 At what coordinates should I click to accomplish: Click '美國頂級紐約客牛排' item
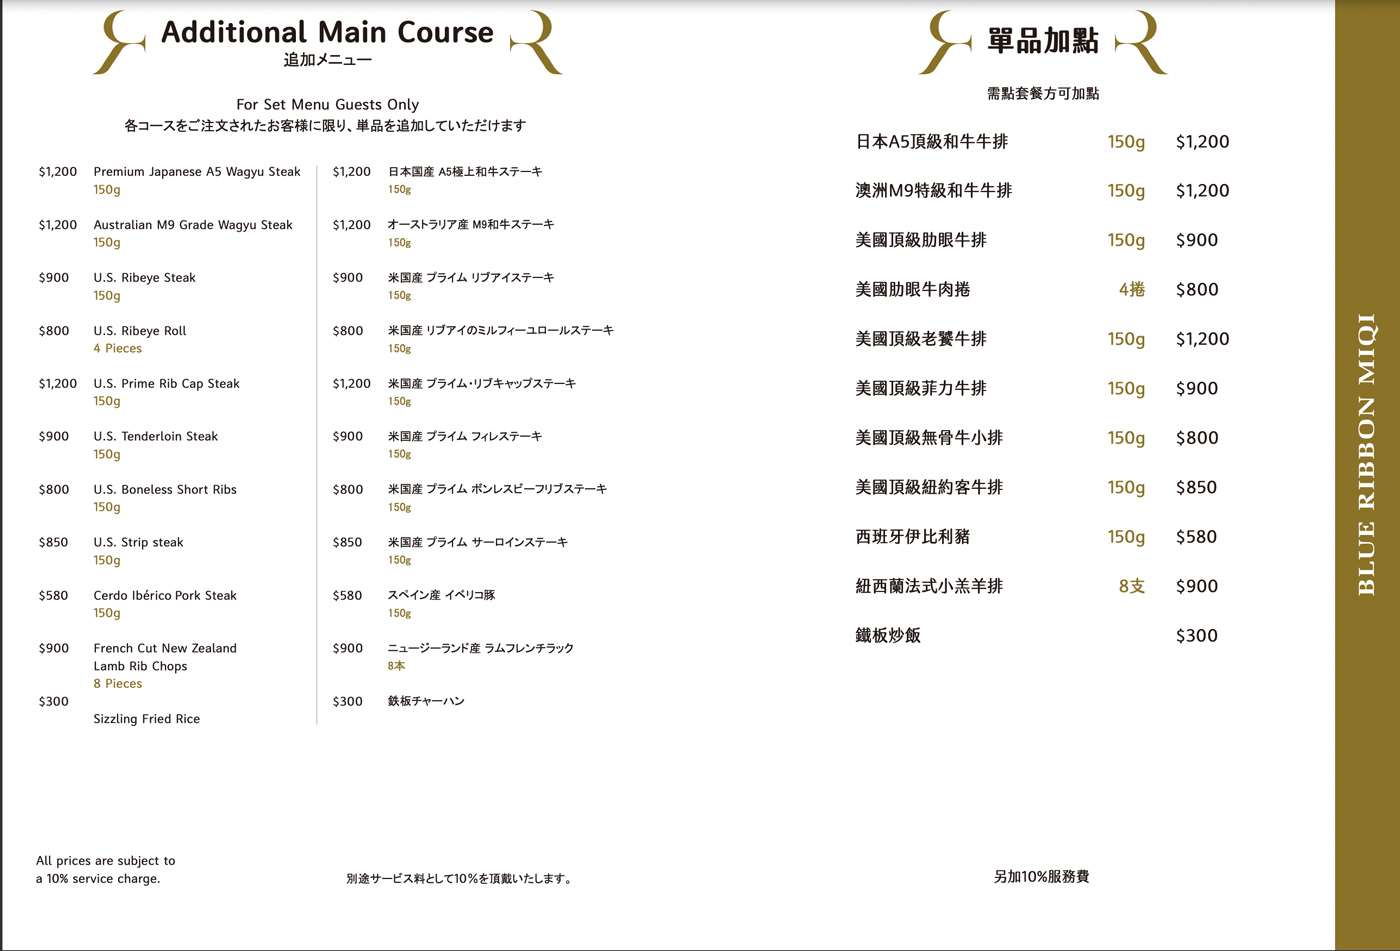tap(929, 487)
